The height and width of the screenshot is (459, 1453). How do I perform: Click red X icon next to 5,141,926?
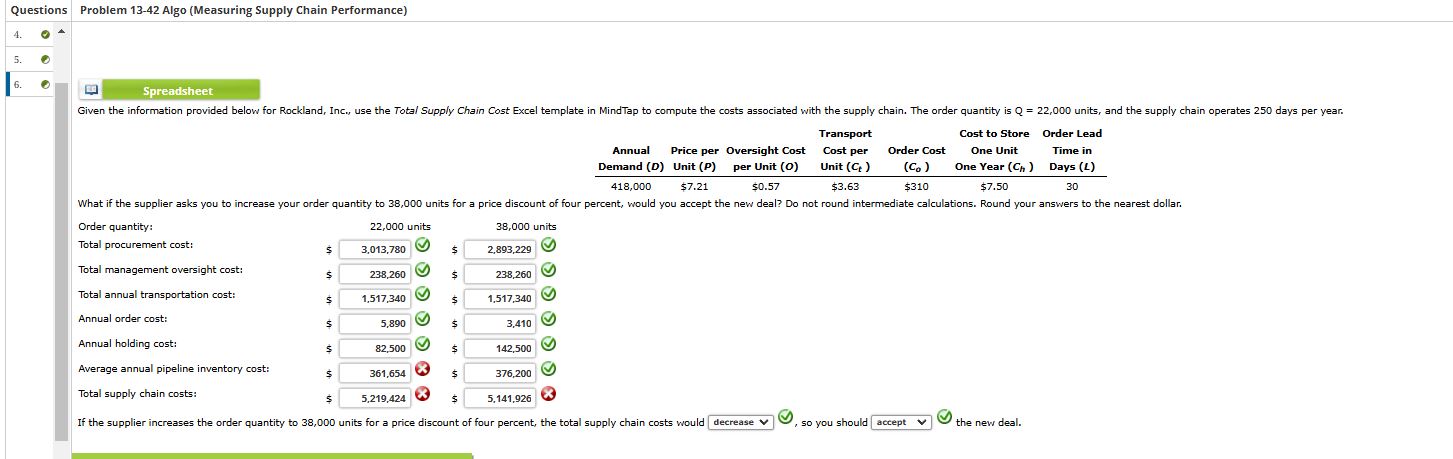547,394
